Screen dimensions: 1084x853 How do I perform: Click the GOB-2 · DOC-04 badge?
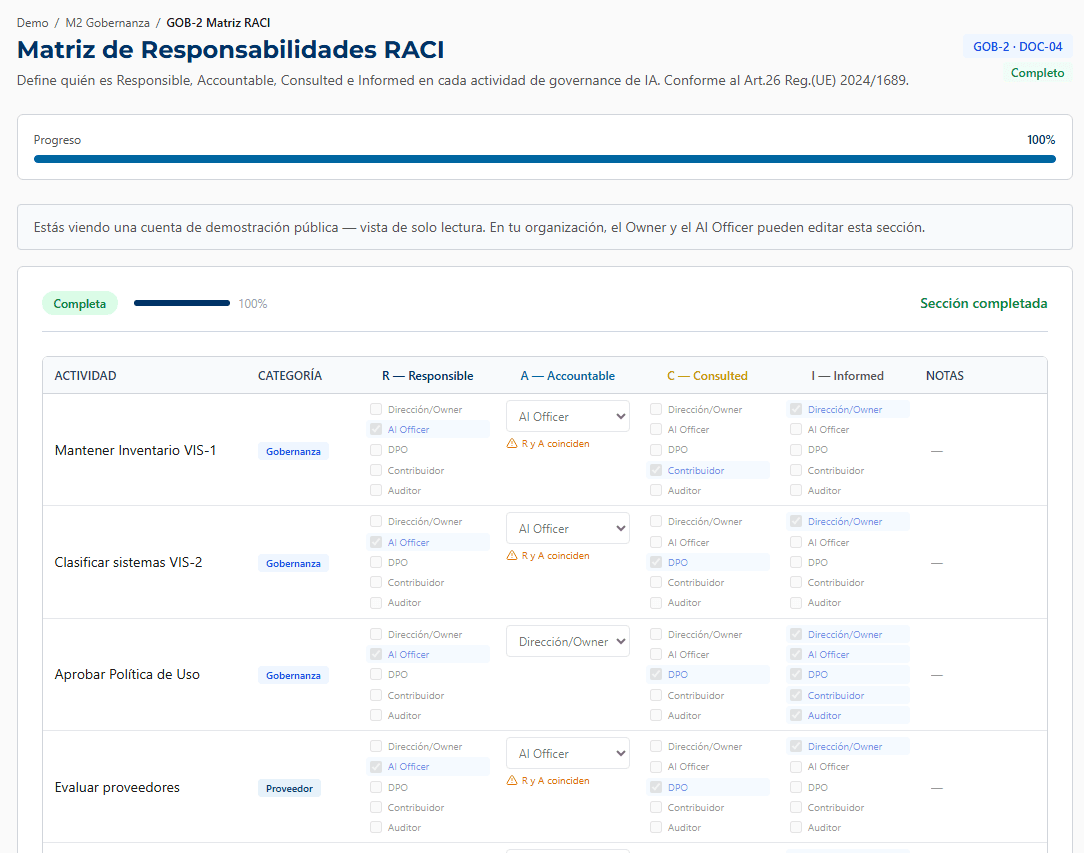click(1018, 47)
